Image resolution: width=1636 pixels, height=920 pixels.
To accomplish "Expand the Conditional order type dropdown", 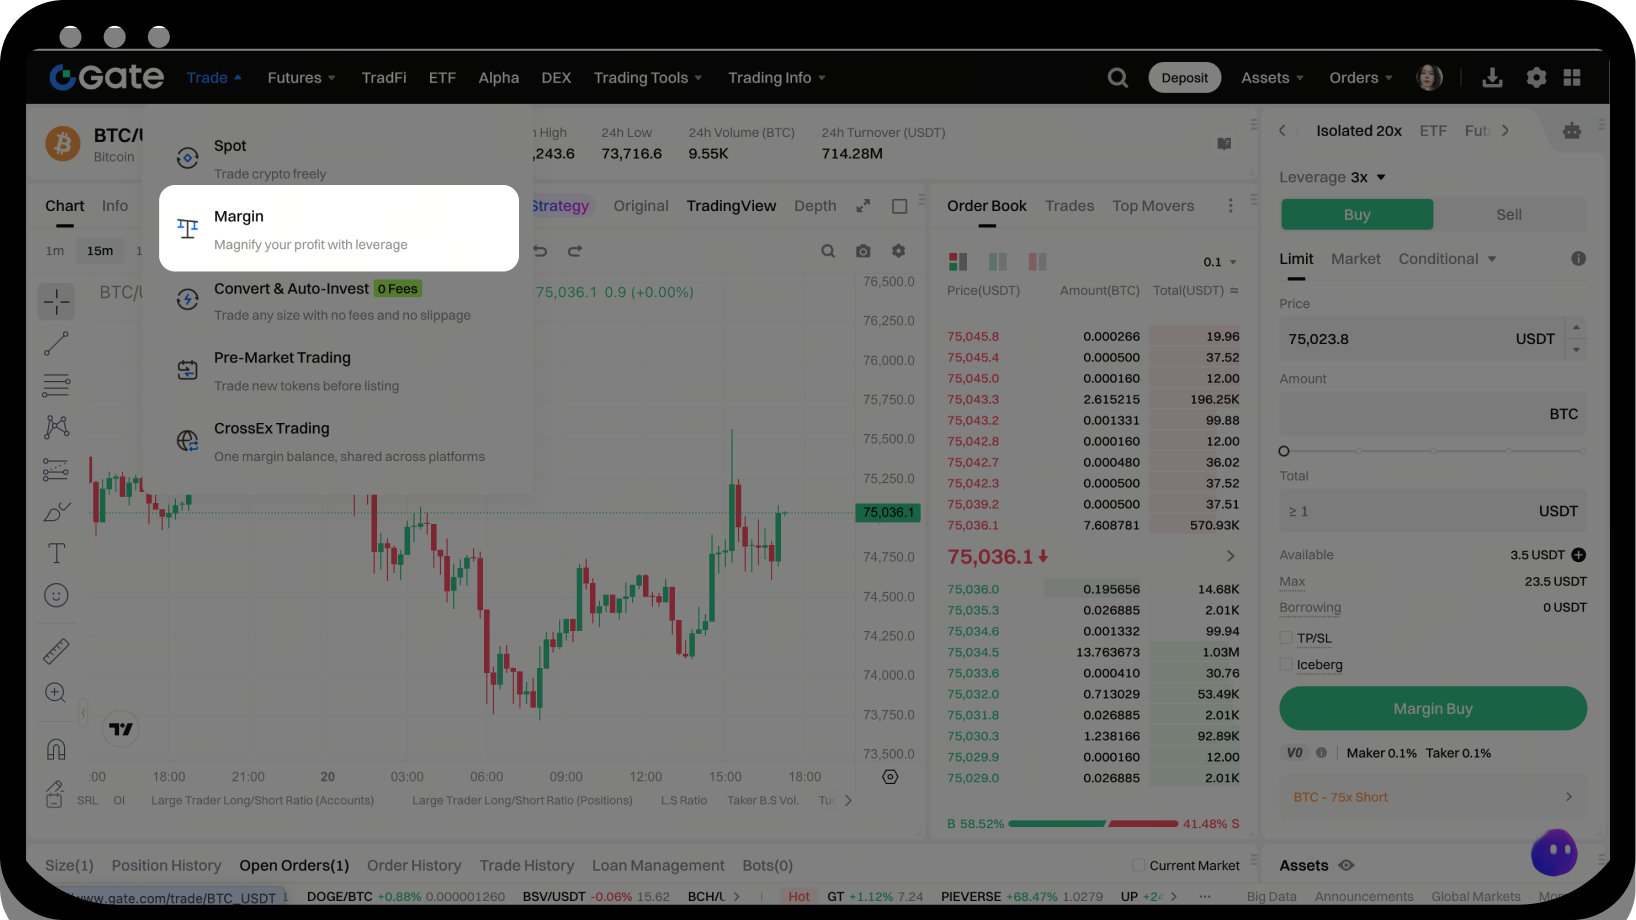I will pyautogui.click(x=1447, y=259).
